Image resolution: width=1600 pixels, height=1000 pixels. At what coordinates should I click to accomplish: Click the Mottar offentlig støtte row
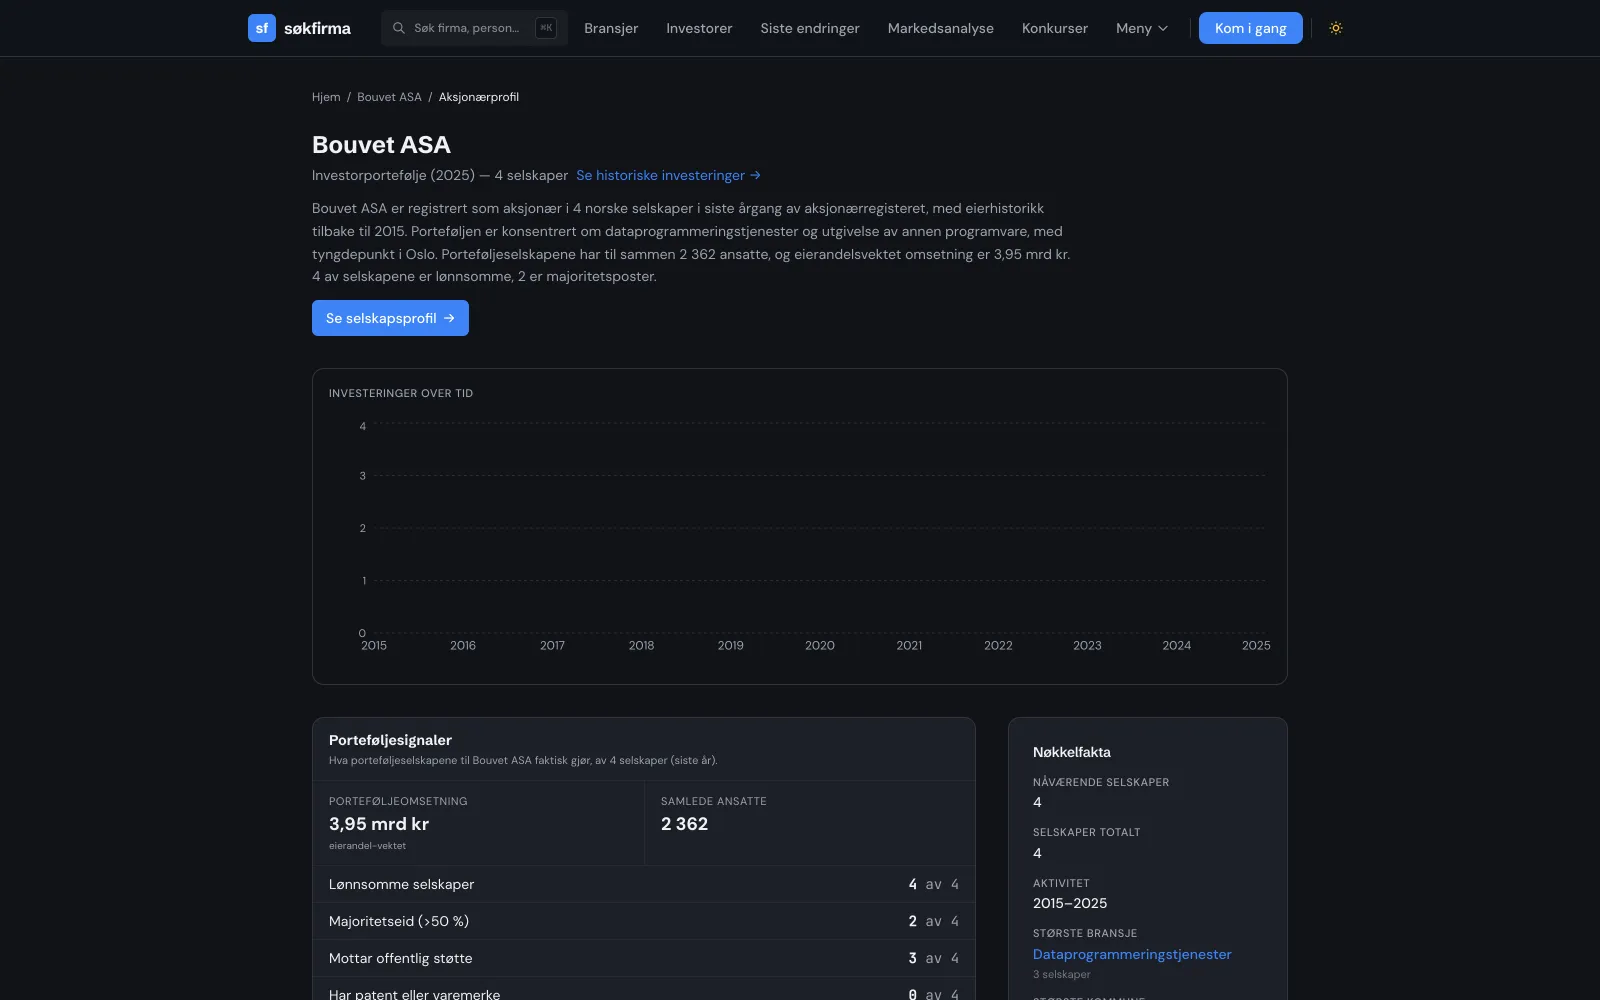pyautogui.click(x=644, y=958)
